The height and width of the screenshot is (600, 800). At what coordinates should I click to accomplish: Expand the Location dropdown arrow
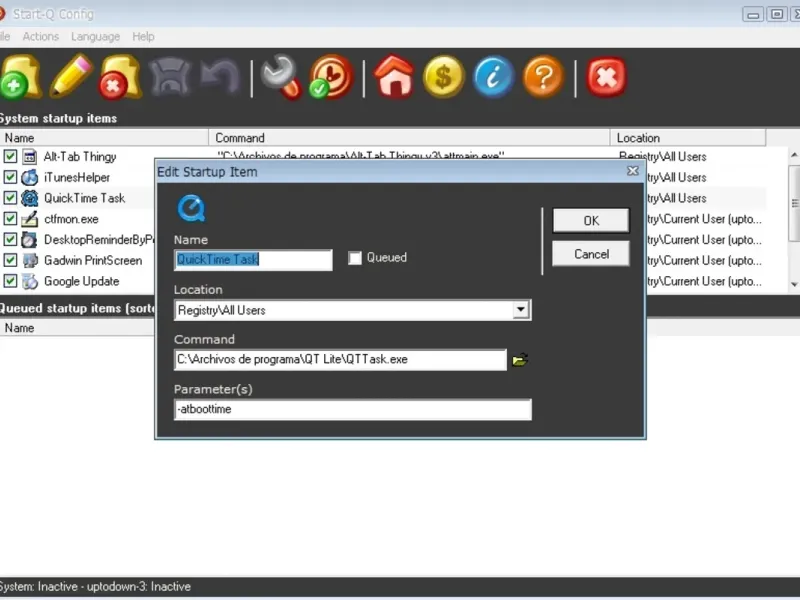[x=520, y=310]
